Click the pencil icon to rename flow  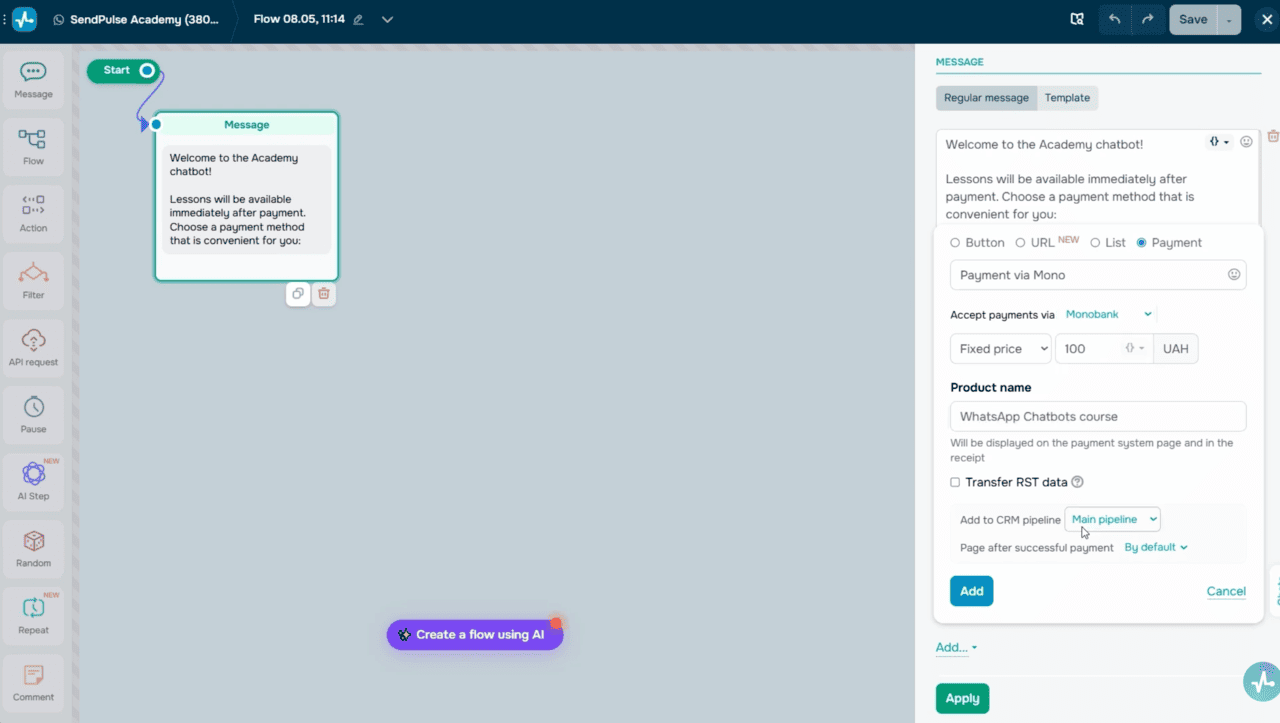359,20
